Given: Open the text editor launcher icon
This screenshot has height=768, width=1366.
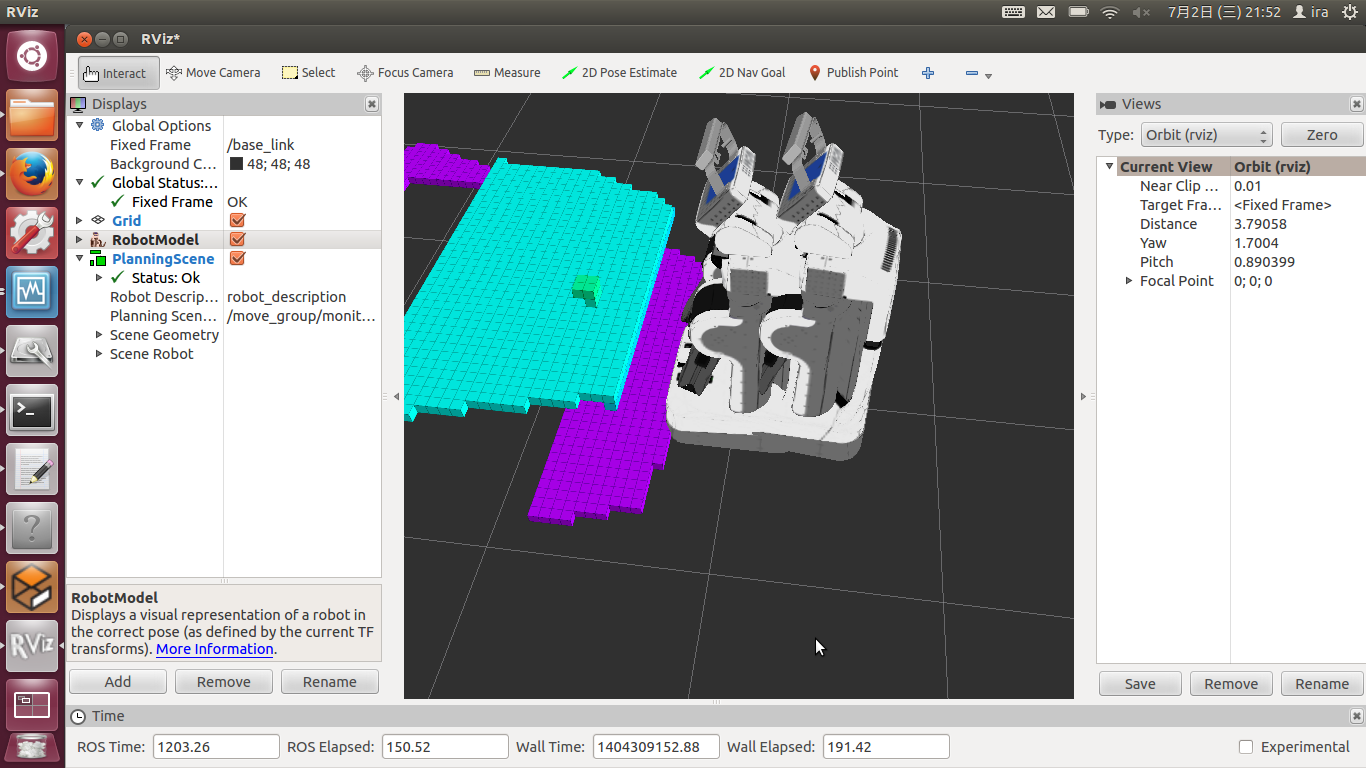Looking at the screenshot, I should 32,469.
